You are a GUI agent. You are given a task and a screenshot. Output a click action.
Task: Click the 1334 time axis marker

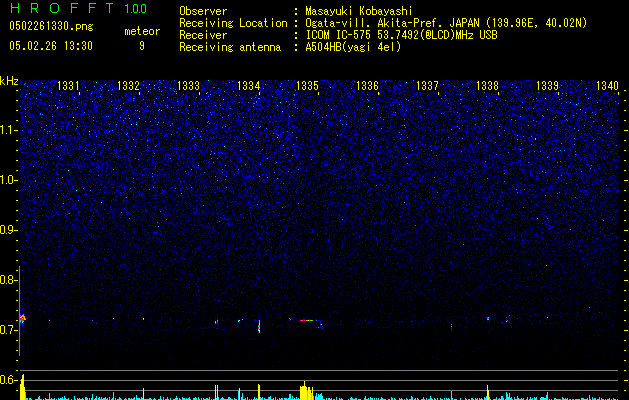coord(248,86)
